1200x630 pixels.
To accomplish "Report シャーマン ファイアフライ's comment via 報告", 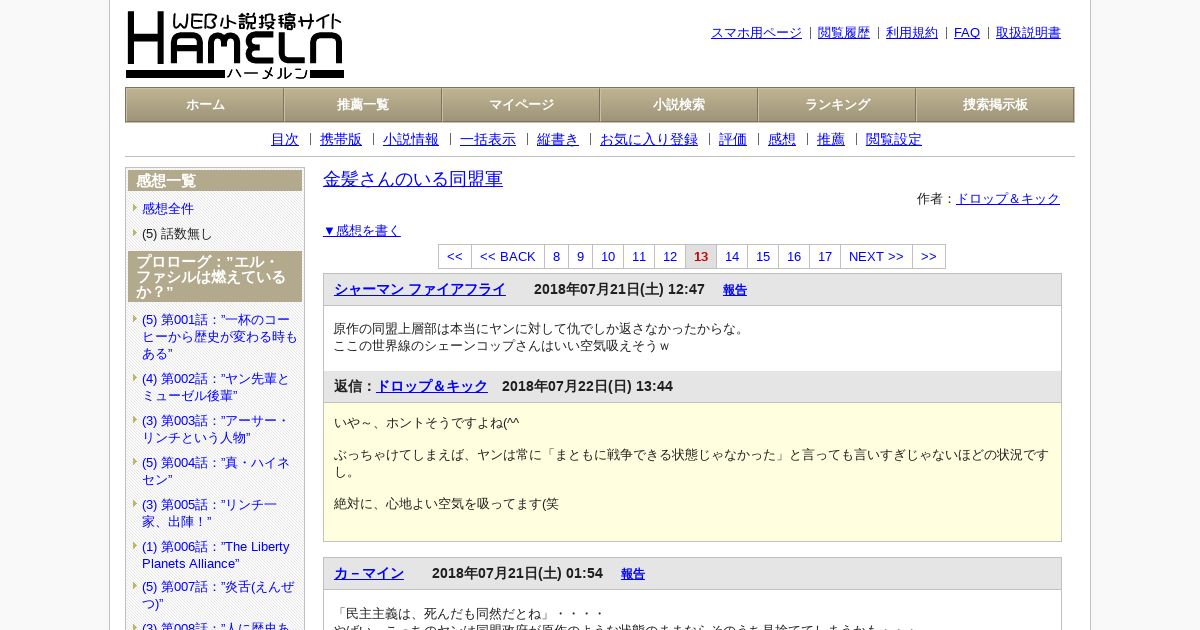I will tap(735, 290).
